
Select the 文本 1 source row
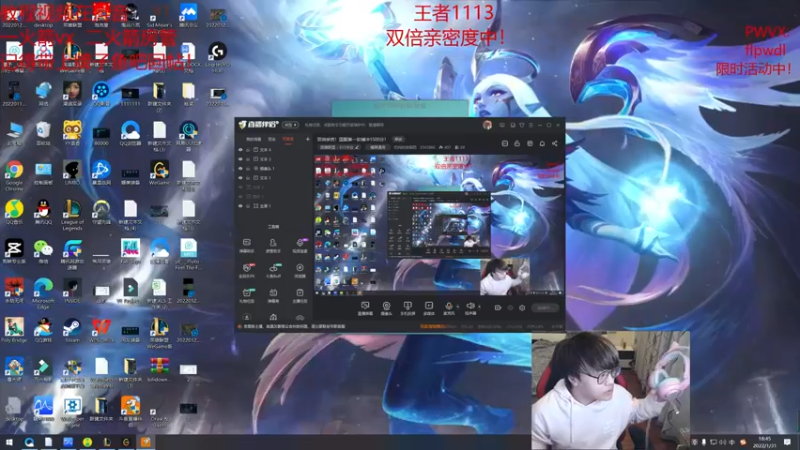[273, 178]
